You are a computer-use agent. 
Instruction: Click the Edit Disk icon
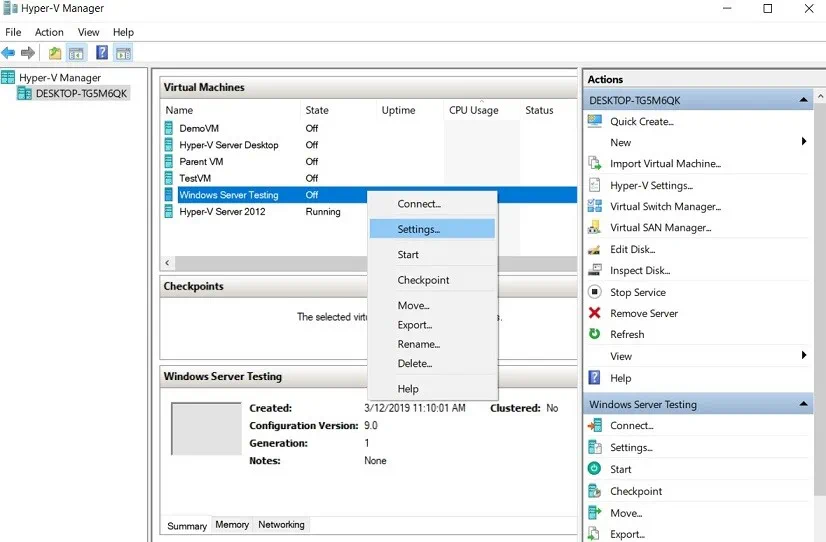(x=594, y=250)
